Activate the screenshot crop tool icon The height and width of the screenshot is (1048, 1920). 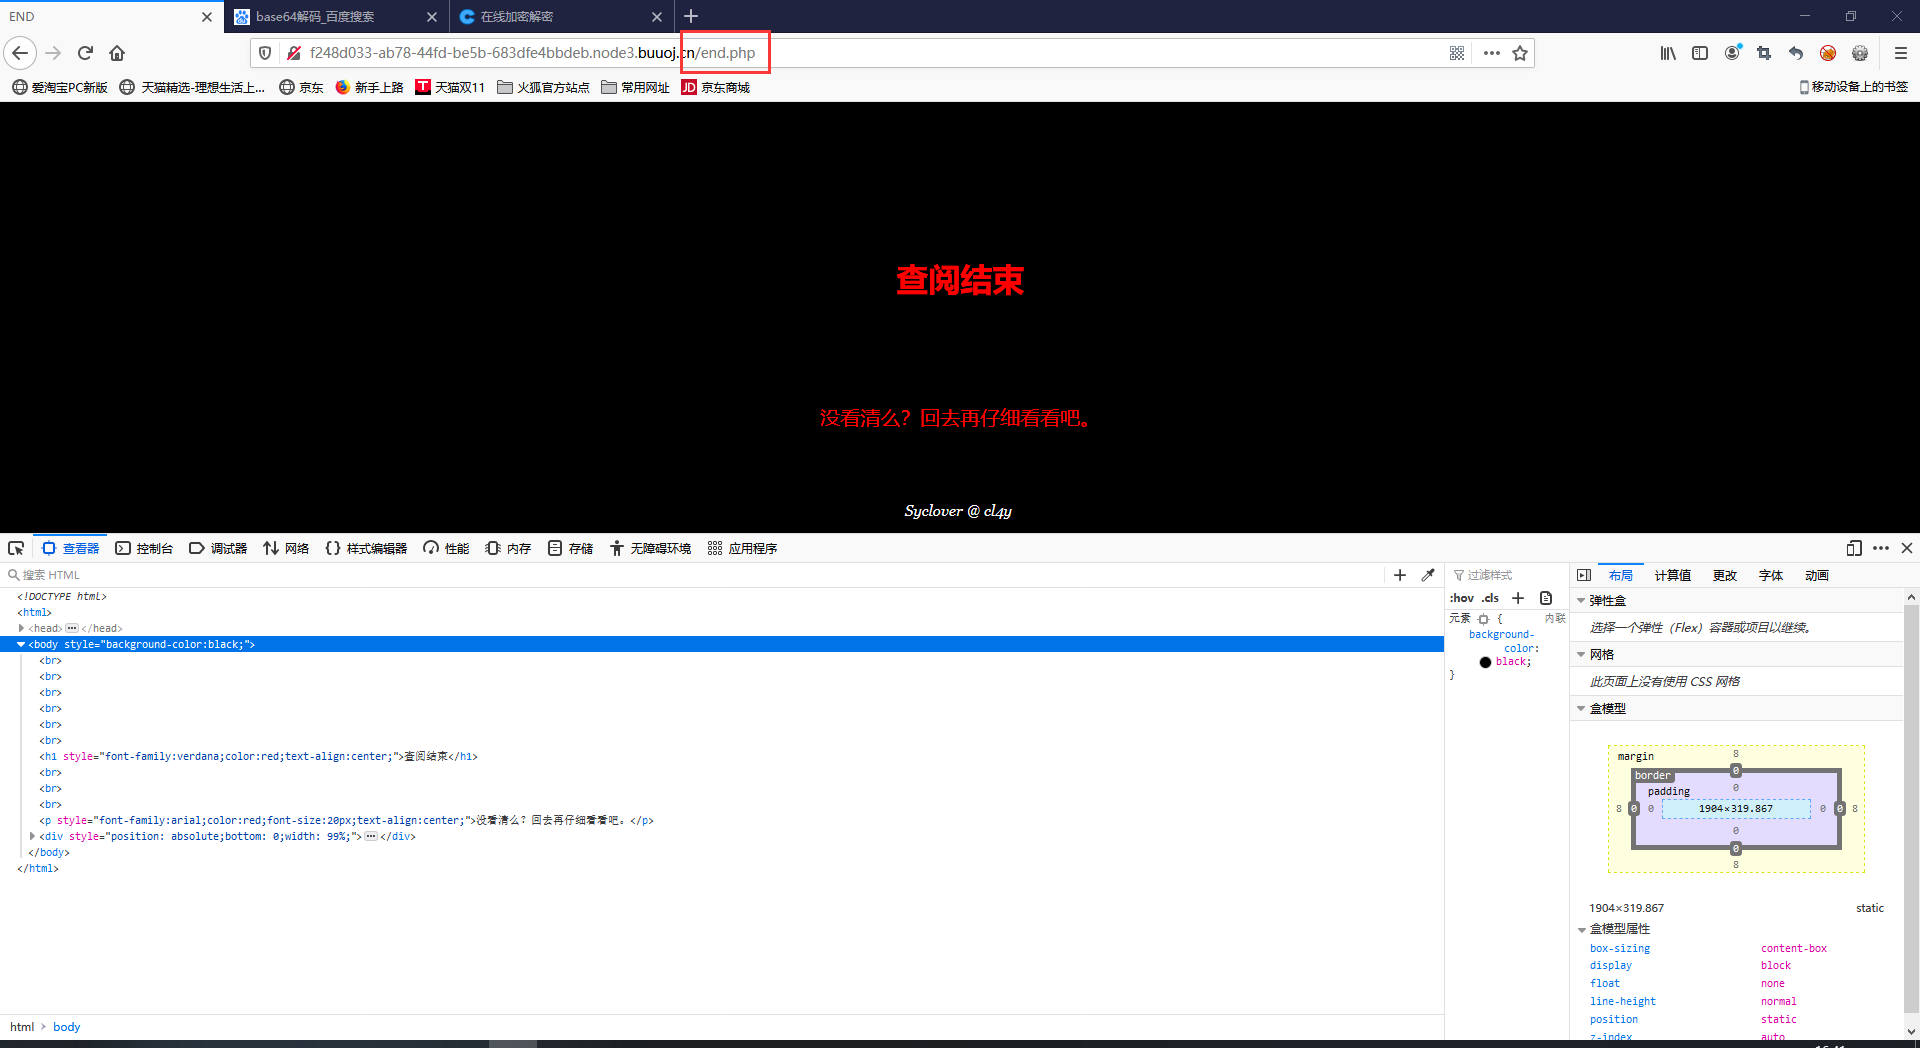[x=1764, y=53]
